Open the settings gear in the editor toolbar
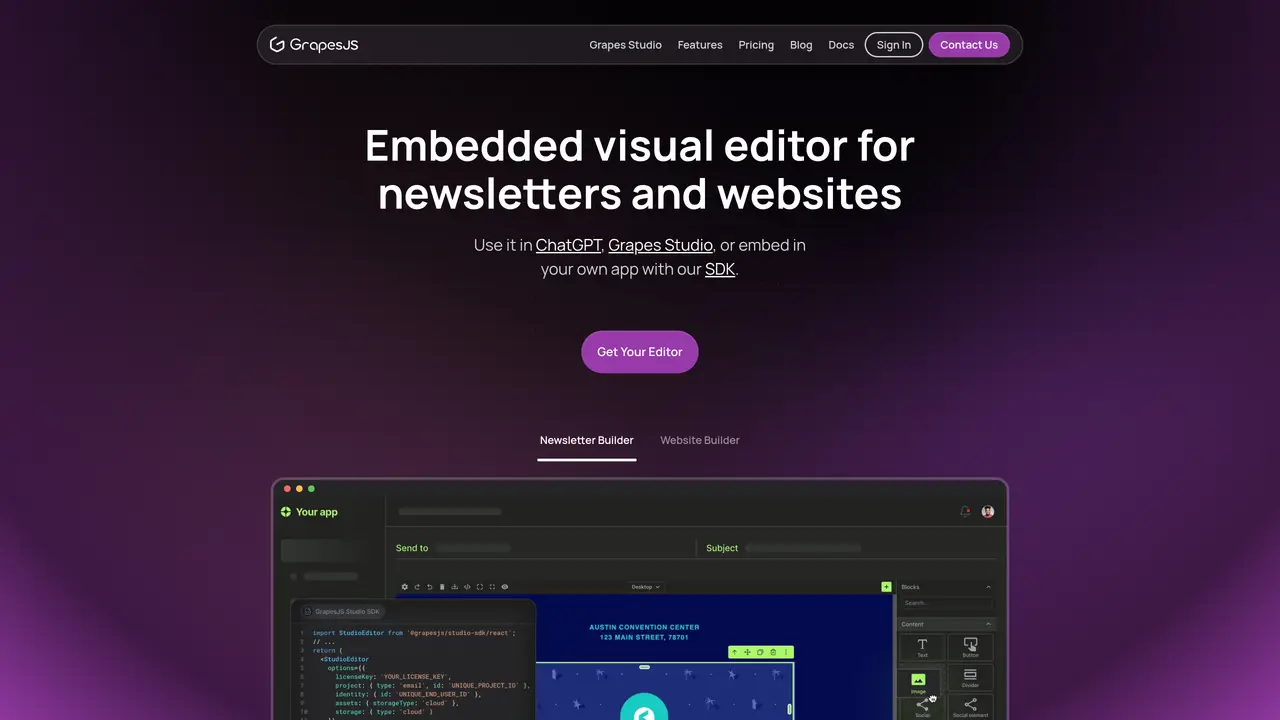 405,587
